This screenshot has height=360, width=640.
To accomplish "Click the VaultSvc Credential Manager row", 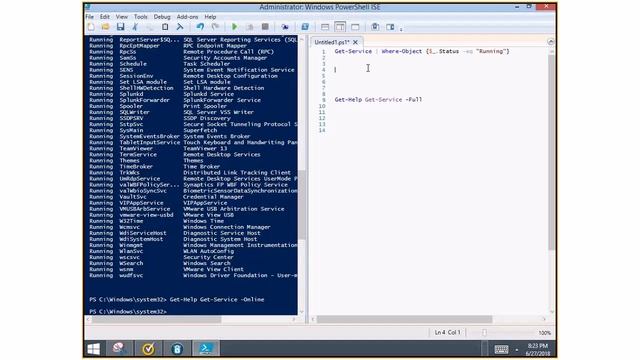I will click(166, 197).
